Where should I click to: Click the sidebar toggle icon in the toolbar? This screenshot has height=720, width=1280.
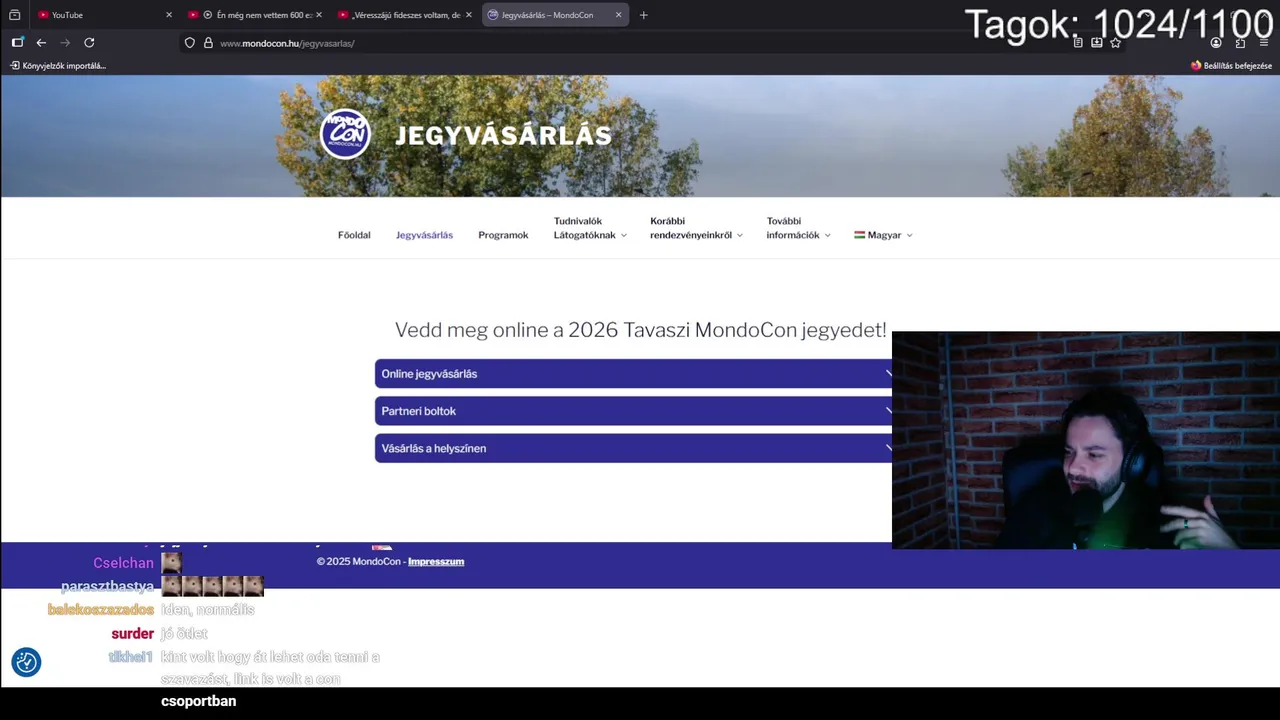(17, 42)
